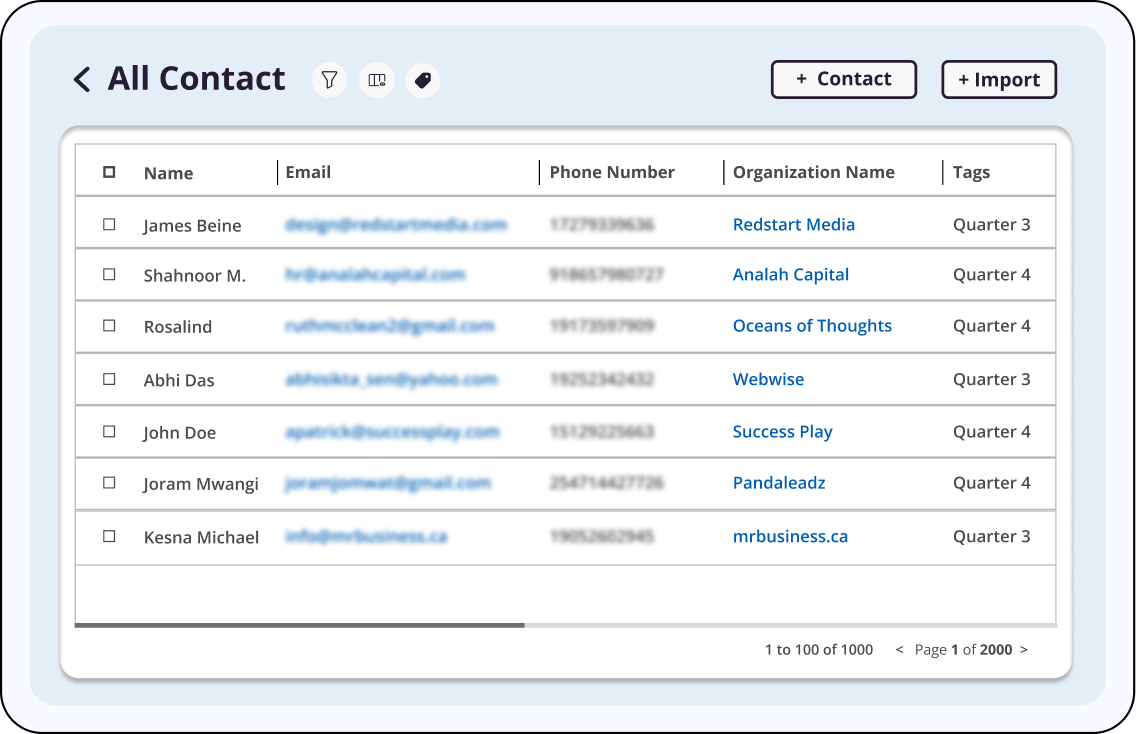Sort by the Name column header
Screen dimensions: 1136x734
[x=168, y=173]
